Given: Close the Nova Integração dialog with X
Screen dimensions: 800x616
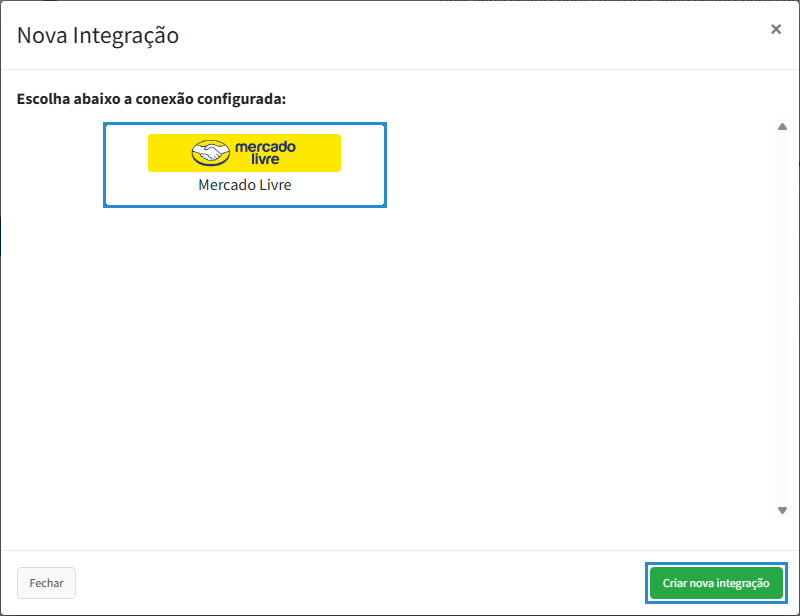Looking at the screenshot, I should pyautogui.click(x=775, y=30).
